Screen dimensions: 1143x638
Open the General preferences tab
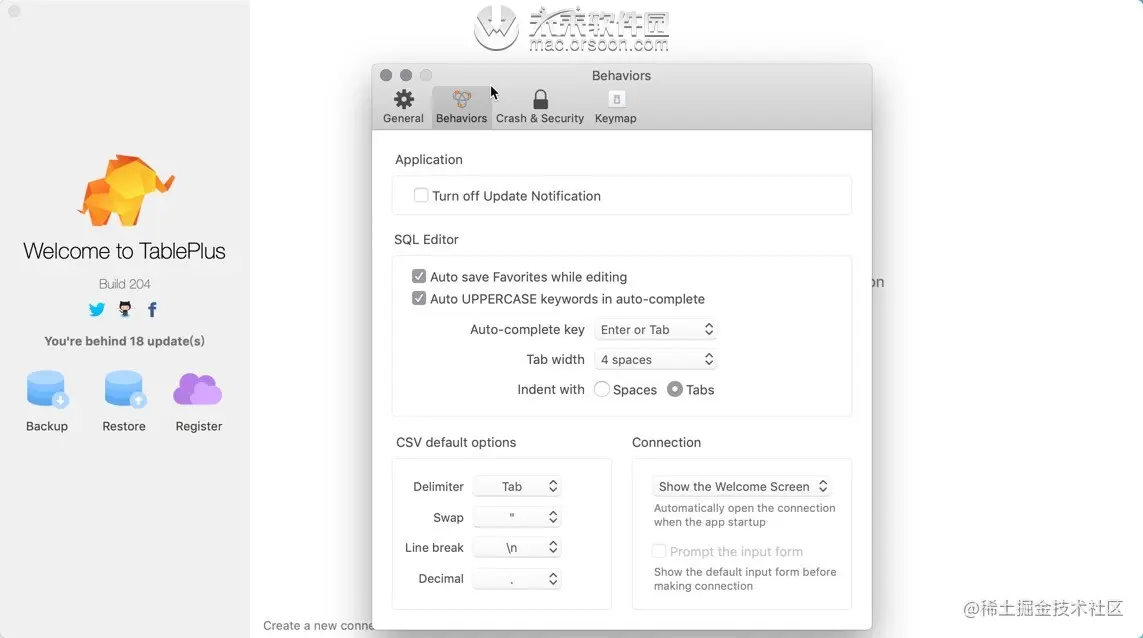click(403, 106)
